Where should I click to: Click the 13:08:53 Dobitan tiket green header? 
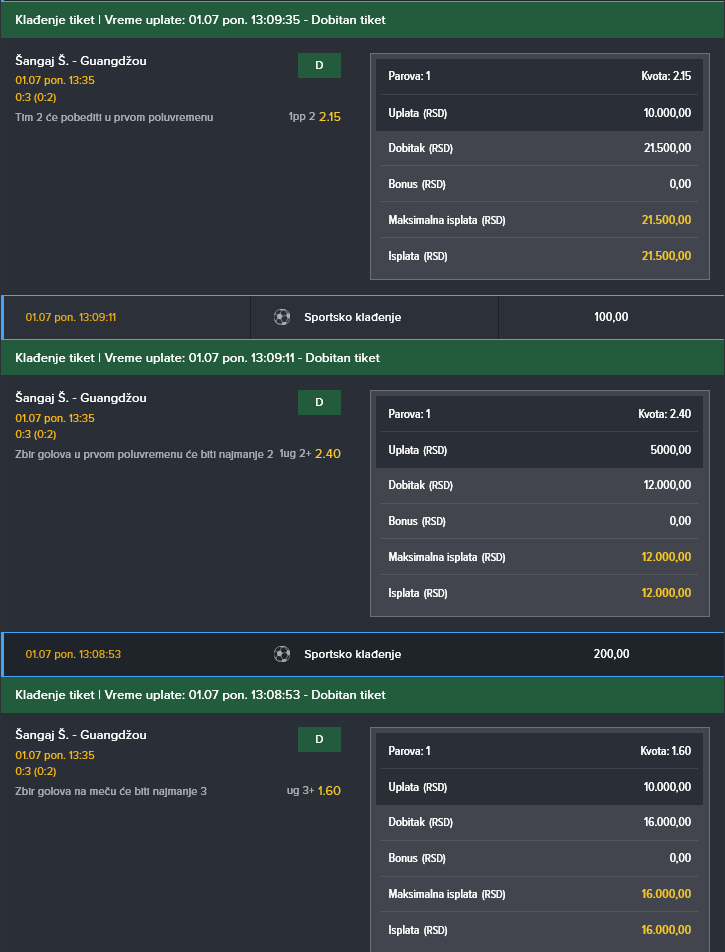coord(362,695)
